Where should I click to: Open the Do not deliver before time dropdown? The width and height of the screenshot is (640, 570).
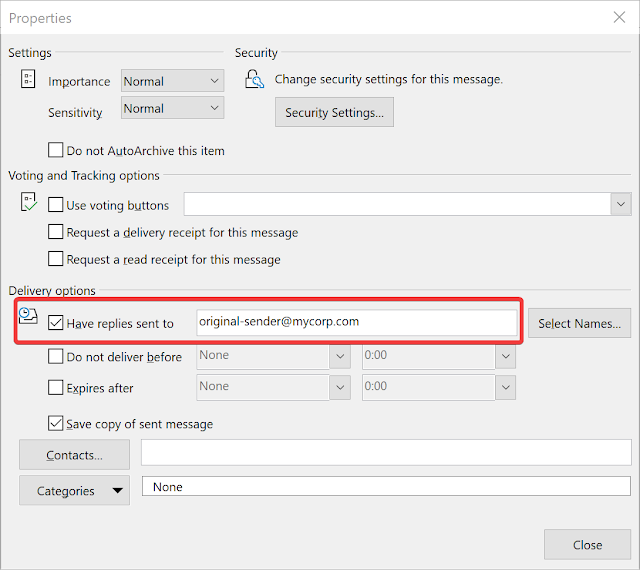click(x=505, y=356)
